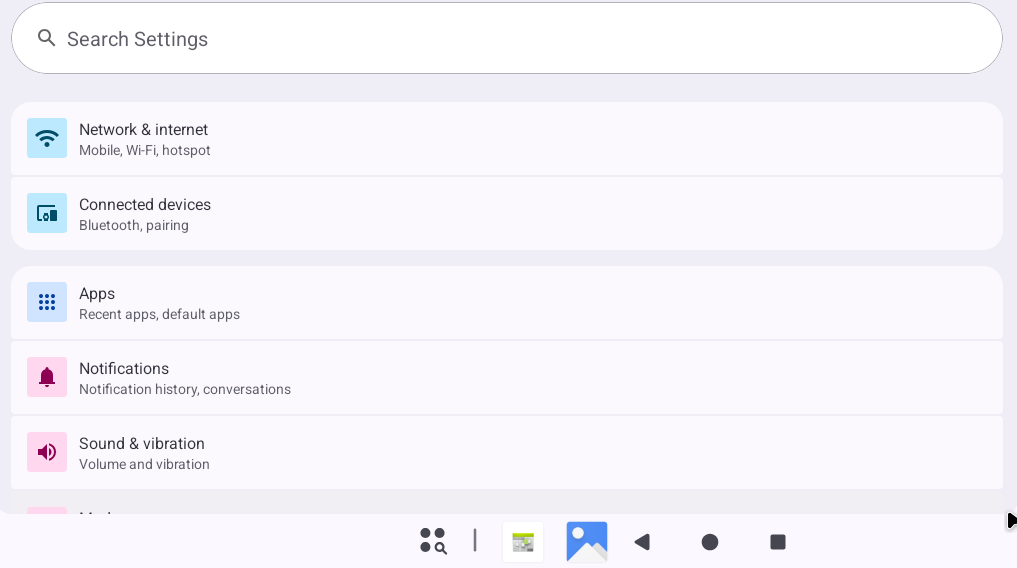1017x568 pixels.
Task: Open Network & internet settings
Action: pyautogui.click(x=507, y=139)
